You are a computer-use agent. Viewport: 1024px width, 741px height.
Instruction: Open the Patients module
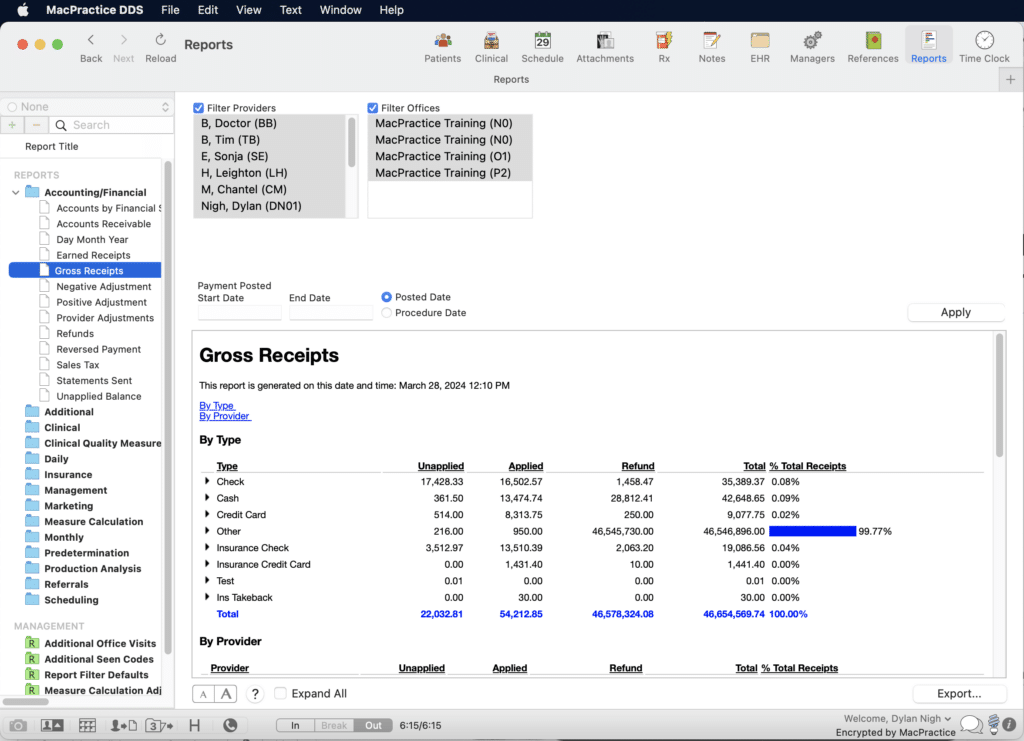[442, 47]
